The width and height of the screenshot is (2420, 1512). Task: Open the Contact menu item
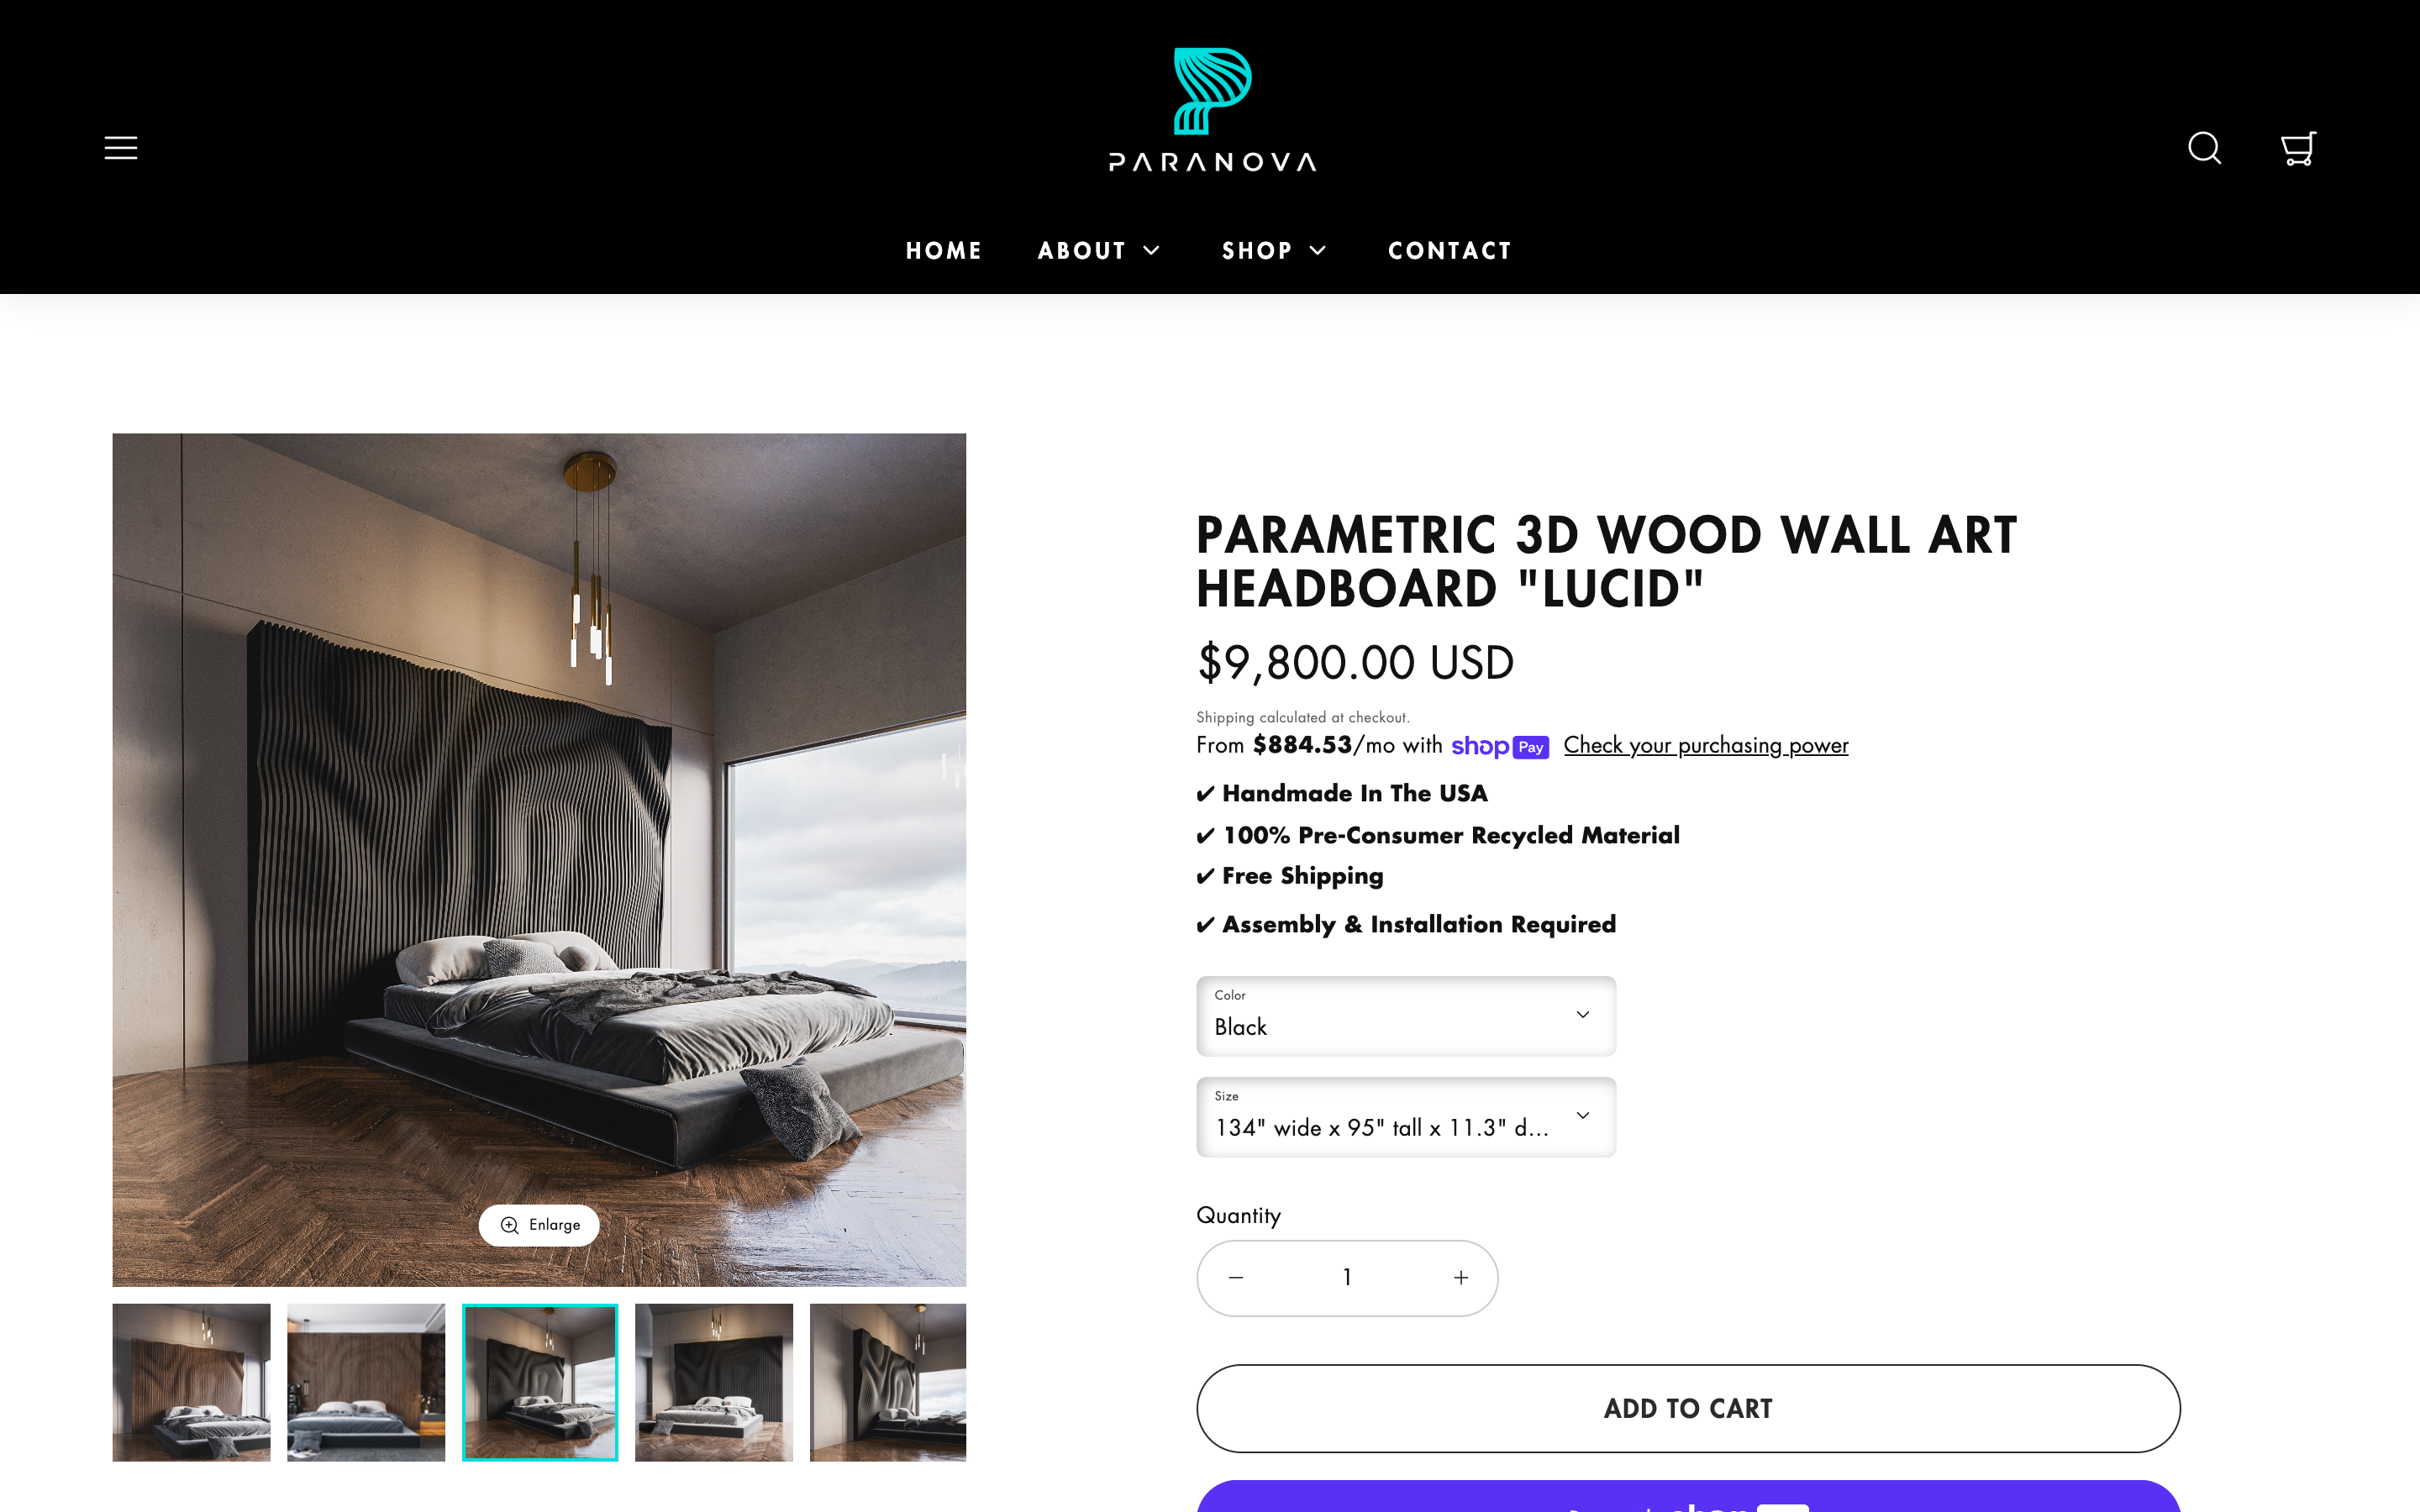(1449, 250)
